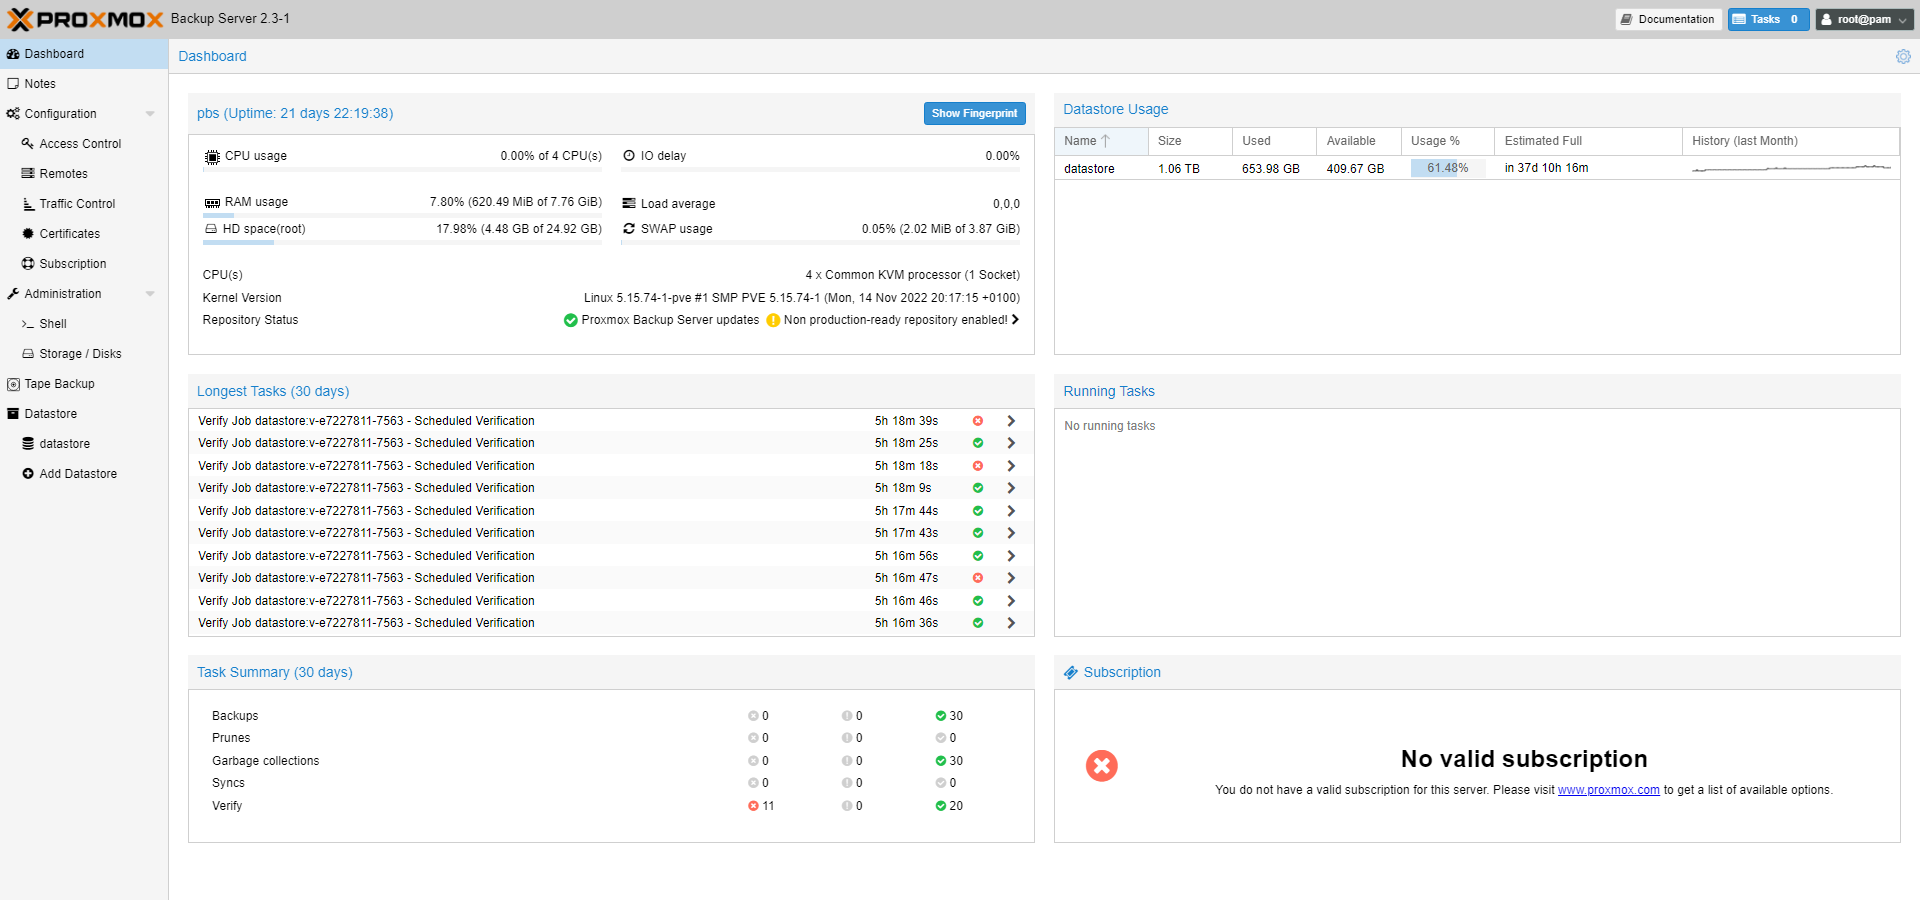
Task: Click the Add Datastore plus icon
Action: click(x=28, y=474)
